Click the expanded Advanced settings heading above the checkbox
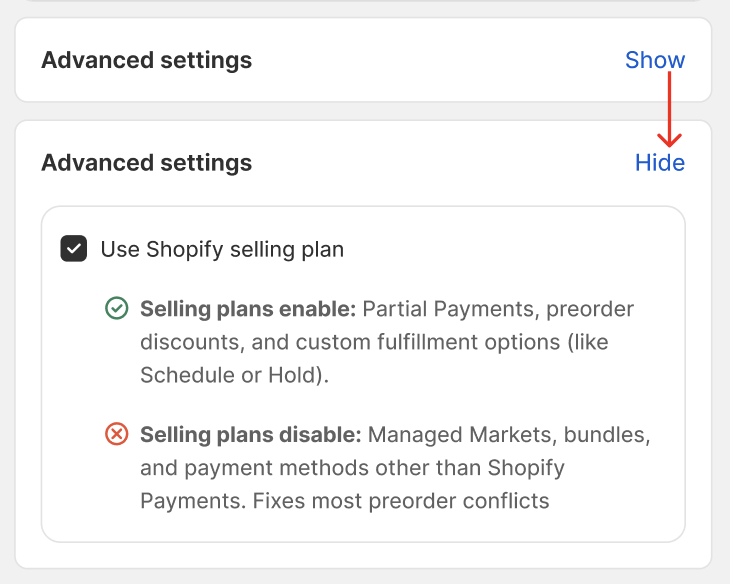Screen dimensions: 730x584 [146, 163]
